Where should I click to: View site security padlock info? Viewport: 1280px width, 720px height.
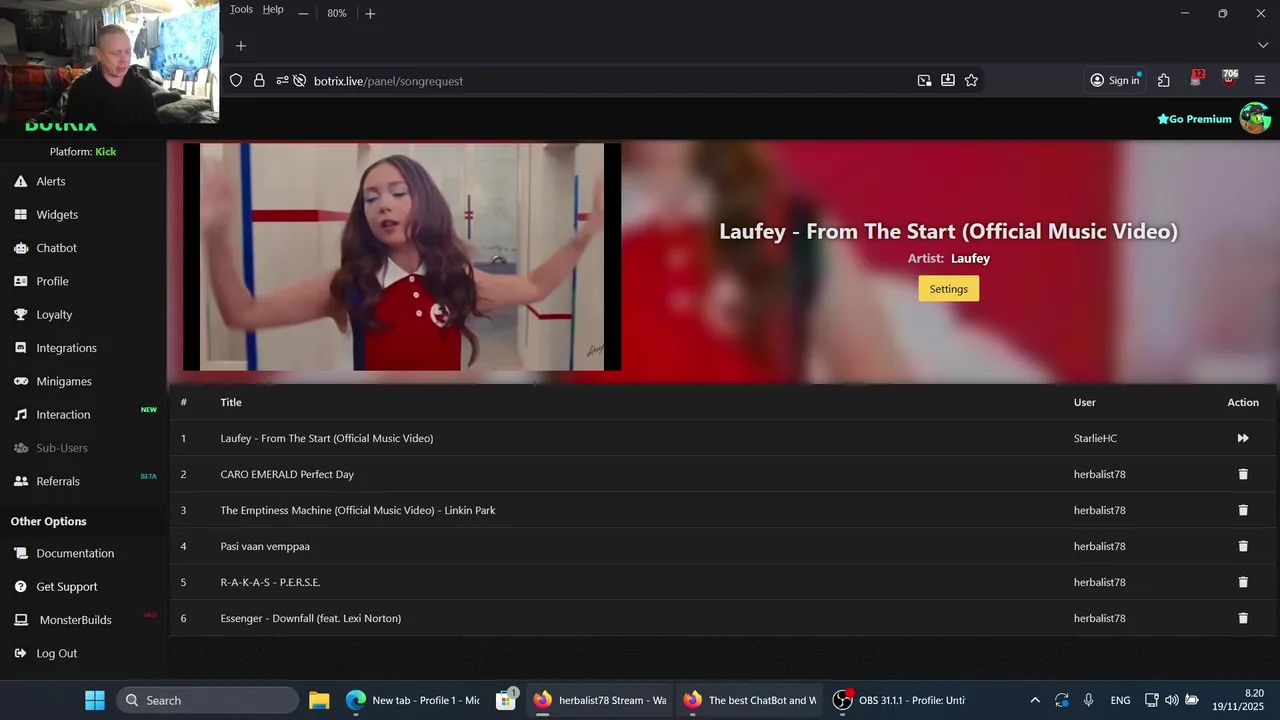259,81
